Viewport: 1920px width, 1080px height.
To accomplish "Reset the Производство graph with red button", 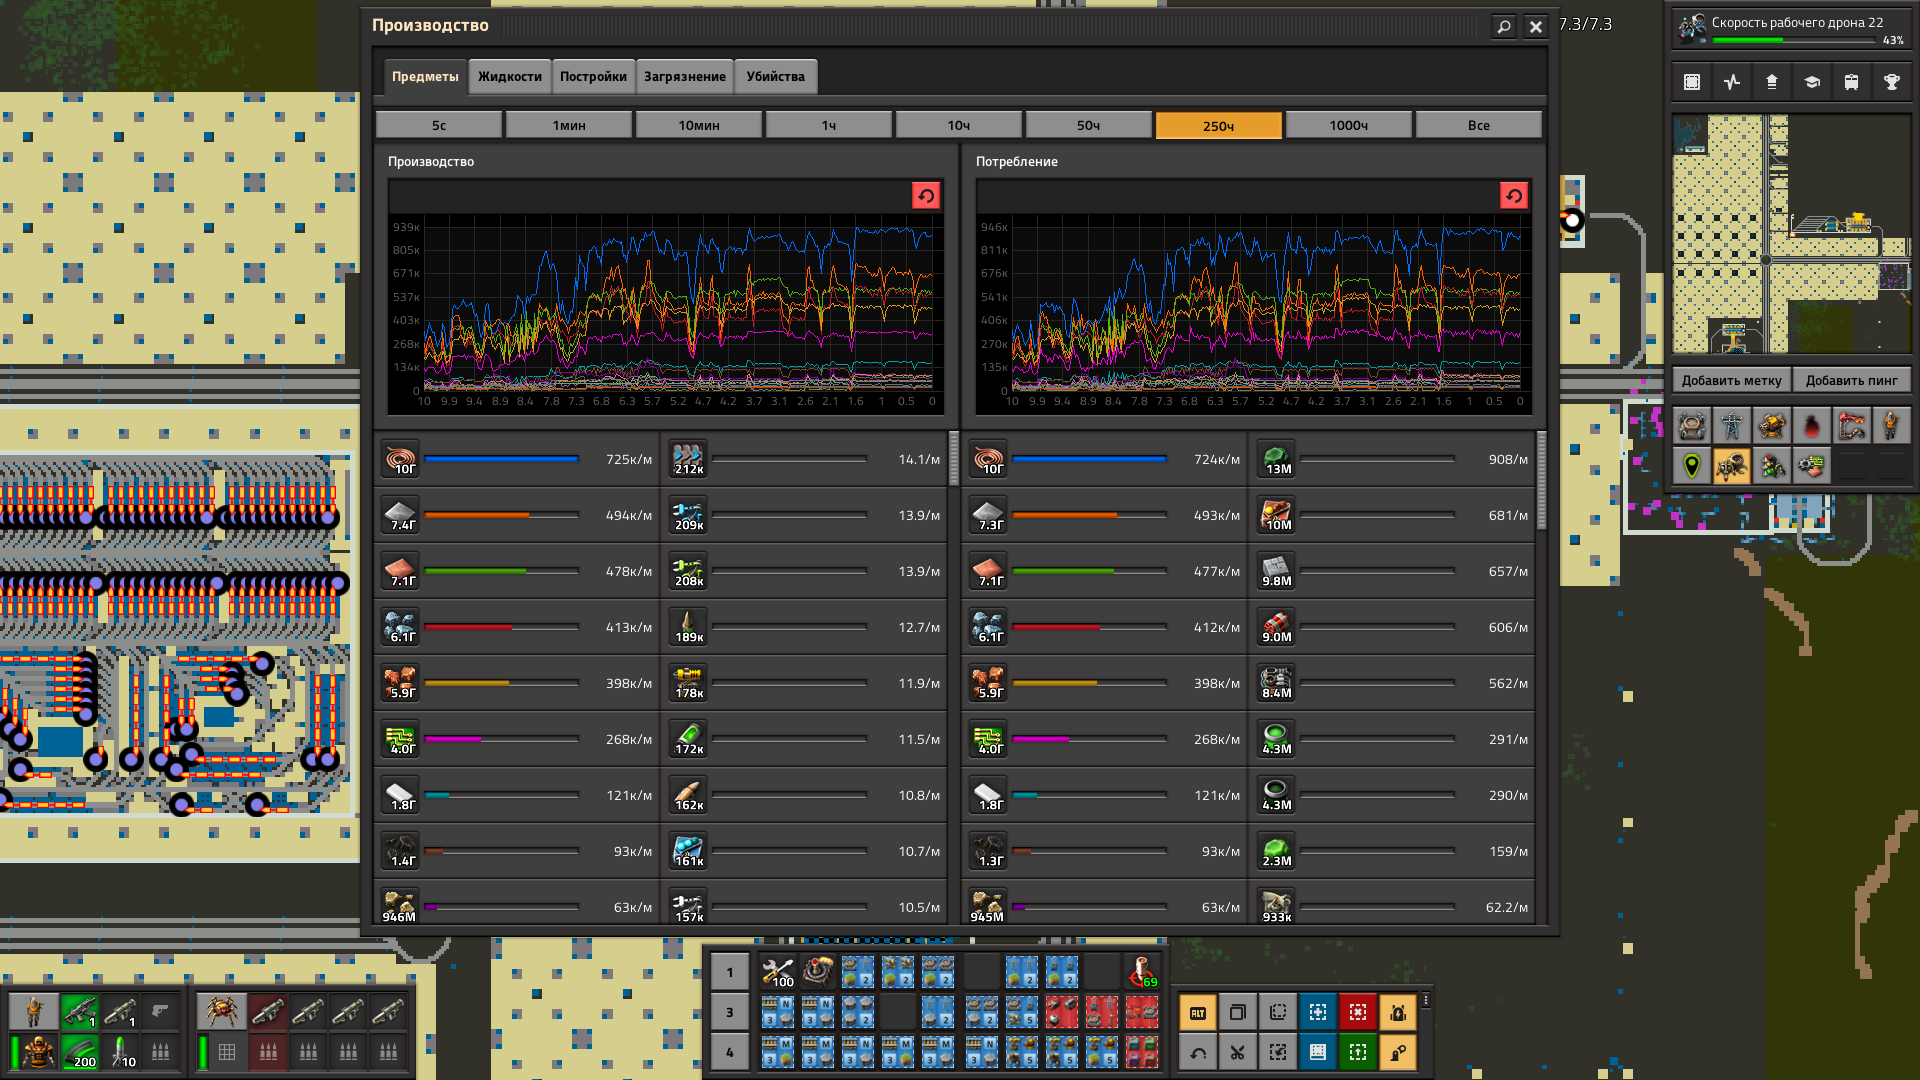I will [x=926, y=196].
